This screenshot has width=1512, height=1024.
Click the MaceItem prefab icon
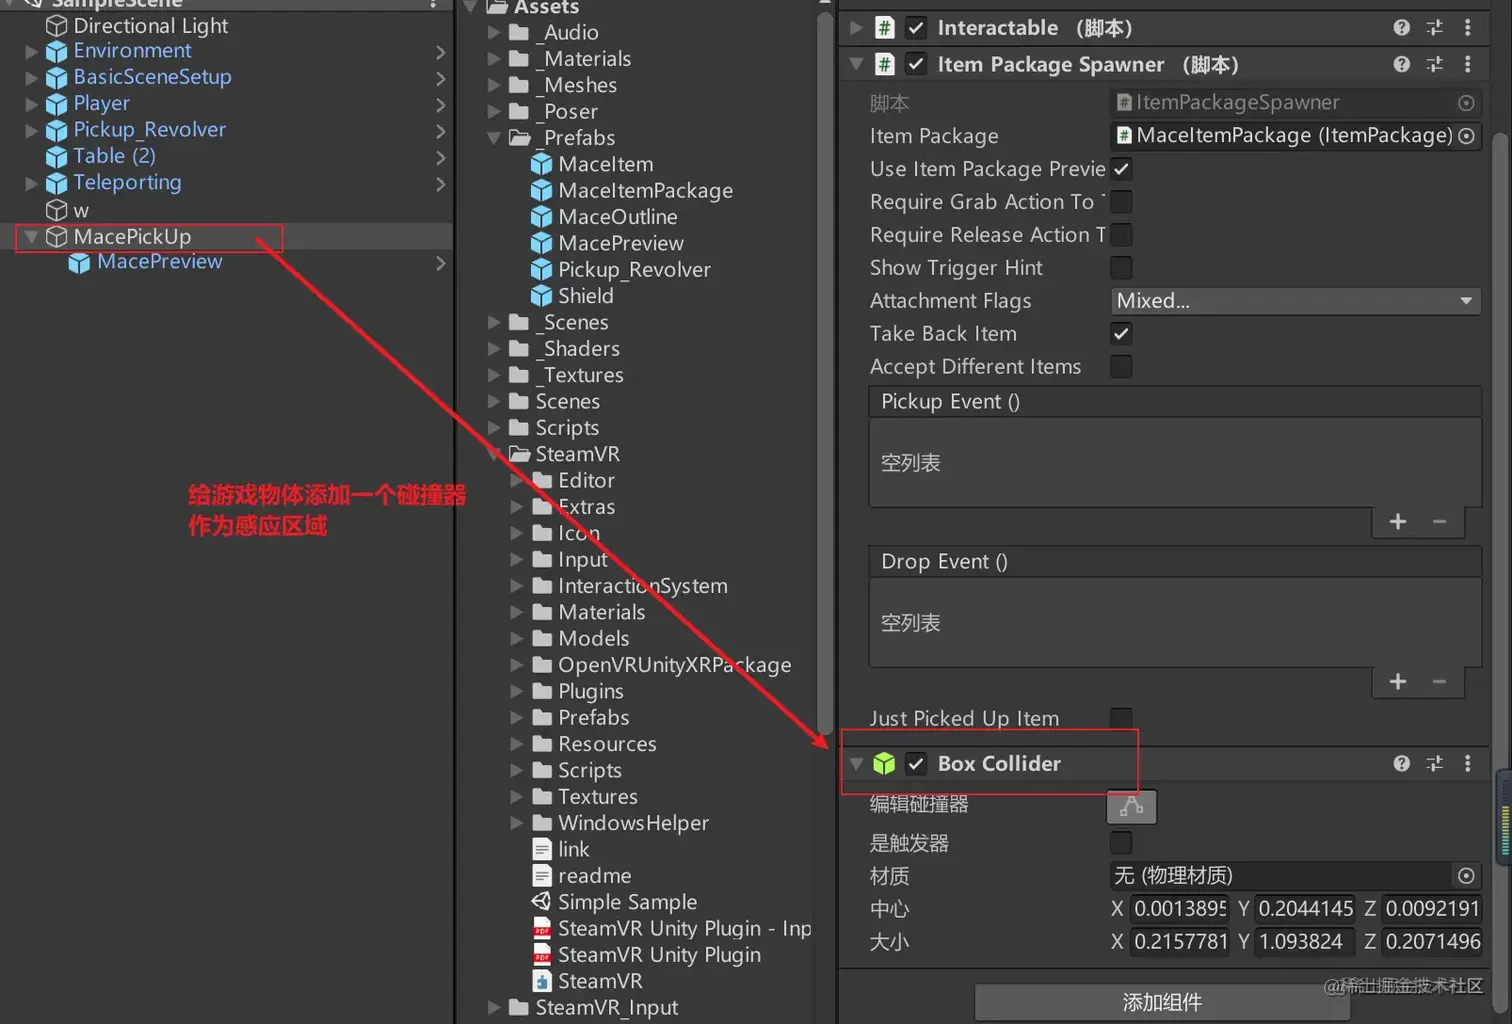click(x=541, y=164)
